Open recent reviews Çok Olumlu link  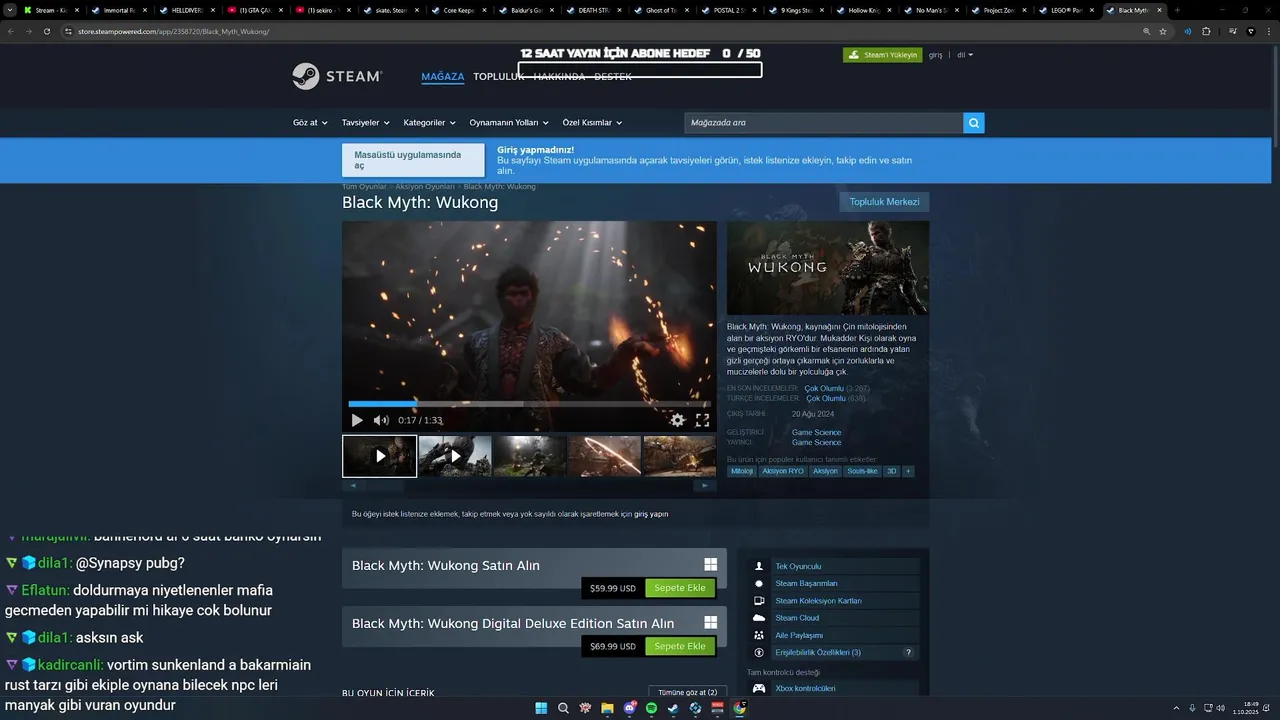(x=824, y=388)
